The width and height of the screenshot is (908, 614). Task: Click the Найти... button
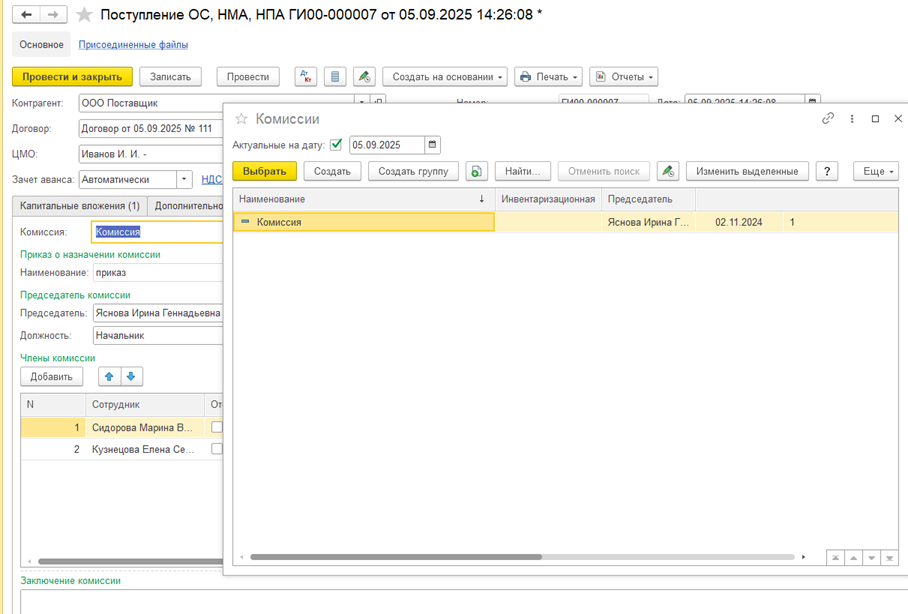pos(522,171)
